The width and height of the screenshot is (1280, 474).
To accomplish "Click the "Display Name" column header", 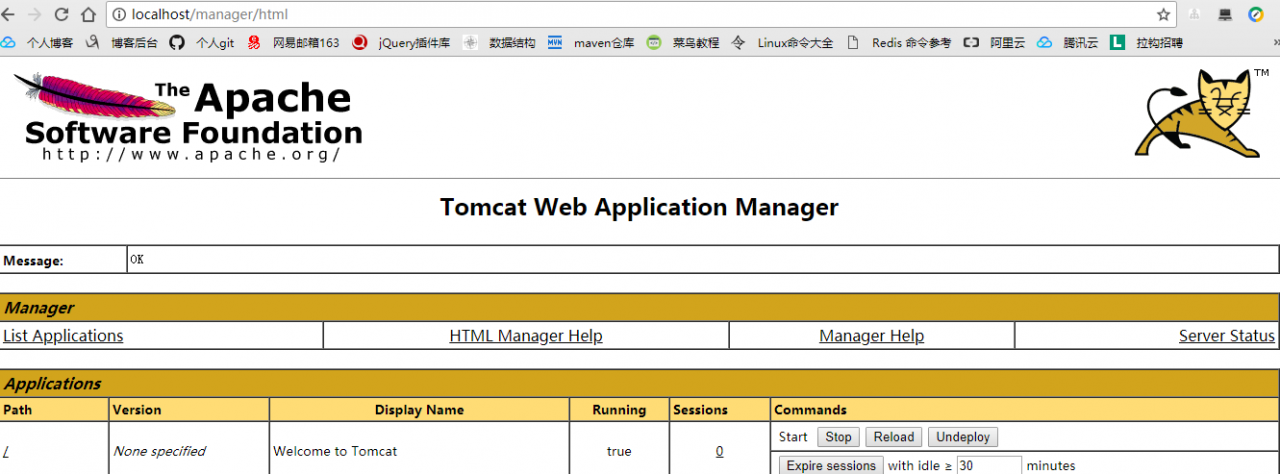I will 419,410.
